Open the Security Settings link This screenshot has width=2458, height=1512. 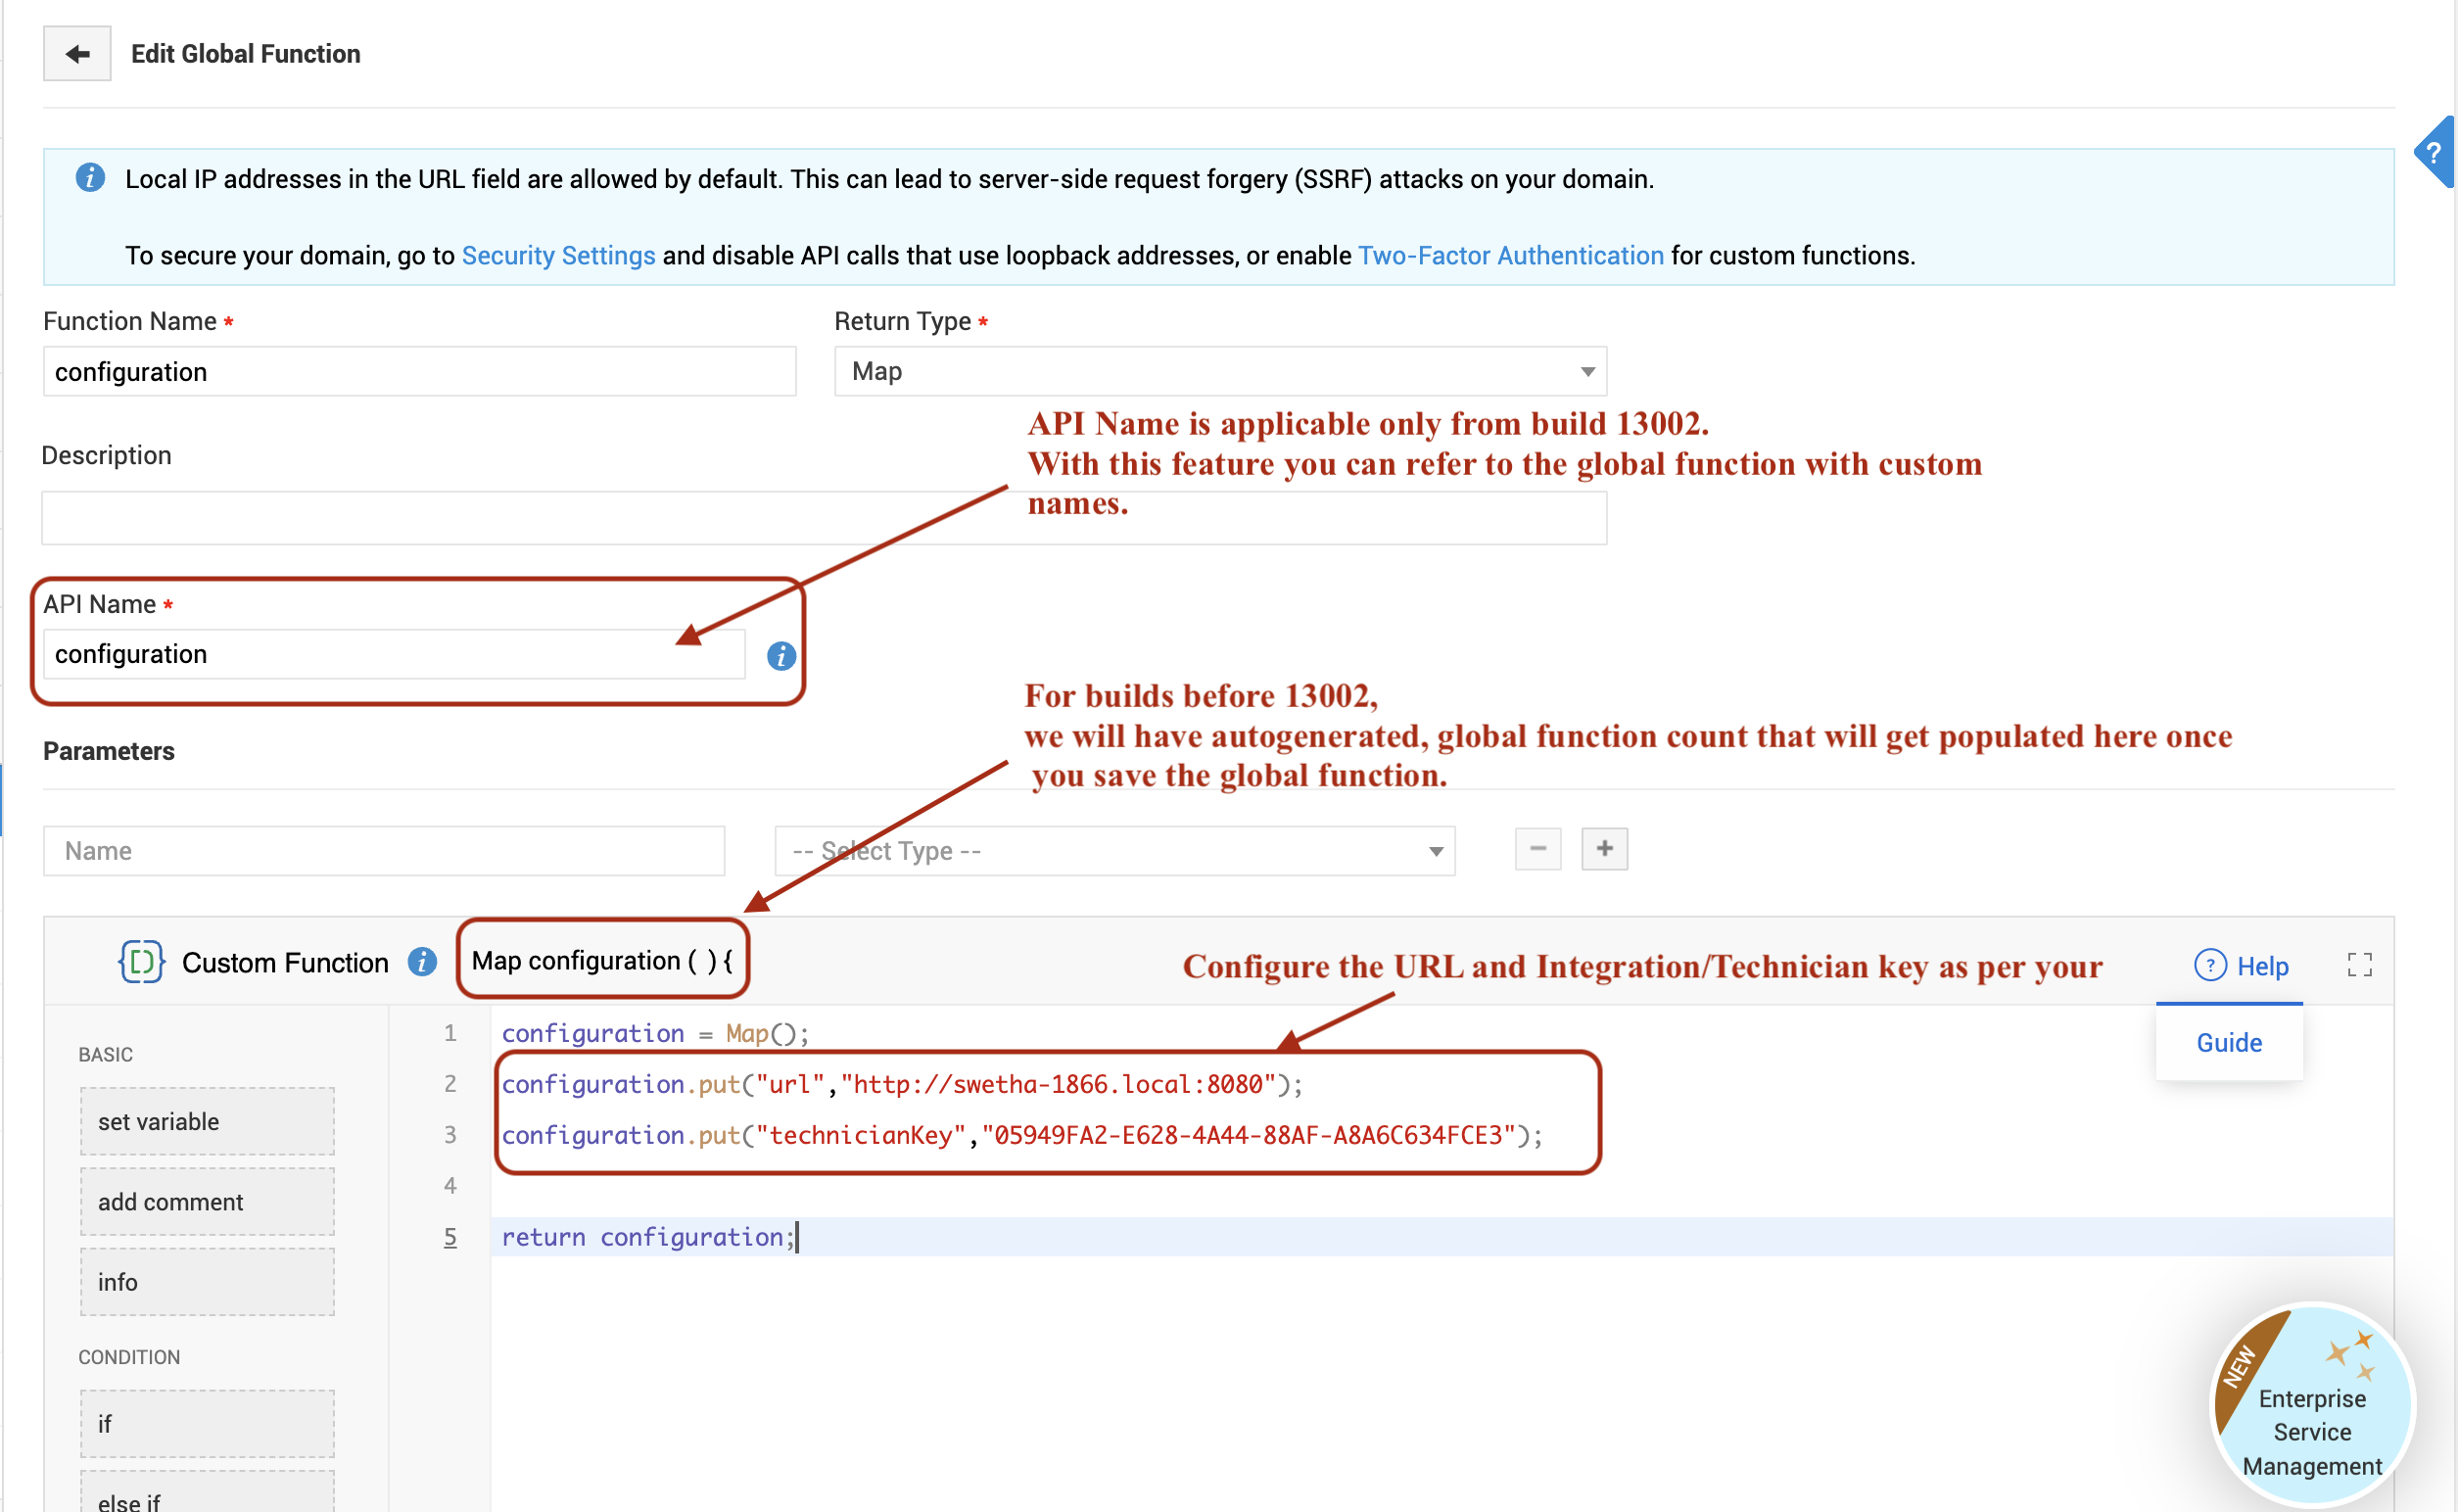pos(558,256)
